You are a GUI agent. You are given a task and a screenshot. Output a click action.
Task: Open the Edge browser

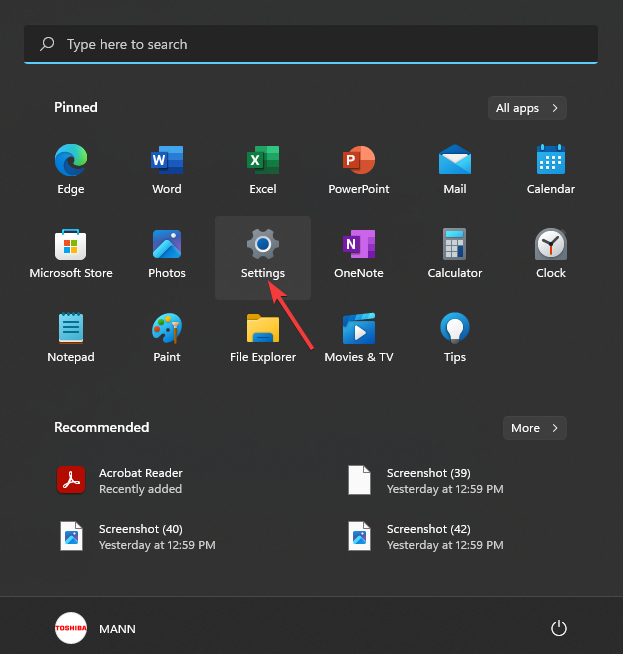[x=71, y=170]
